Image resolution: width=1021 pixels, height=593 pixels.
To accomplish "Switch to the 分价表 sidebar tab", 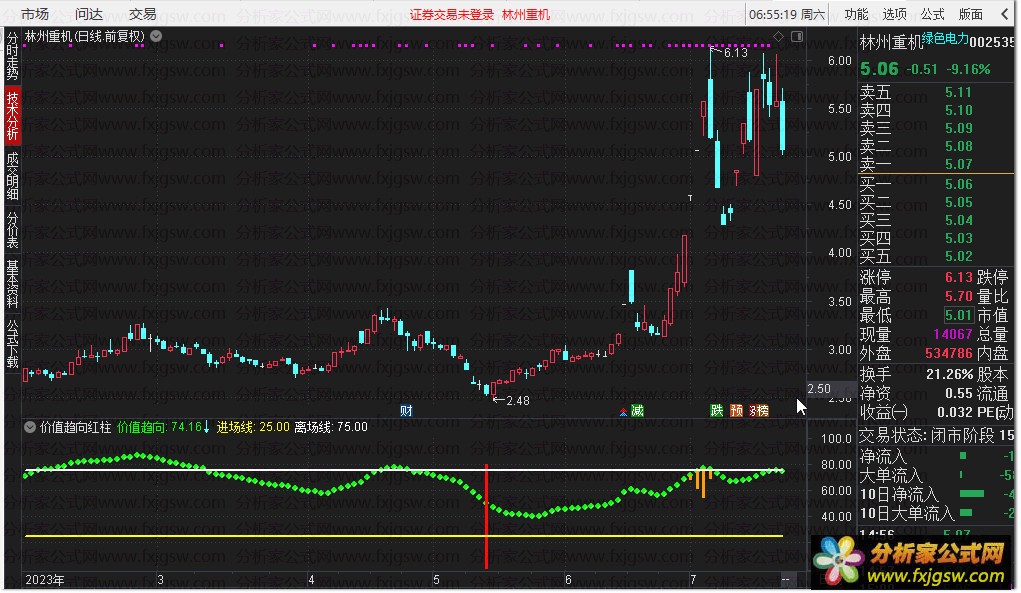I will tap(12, 229).
